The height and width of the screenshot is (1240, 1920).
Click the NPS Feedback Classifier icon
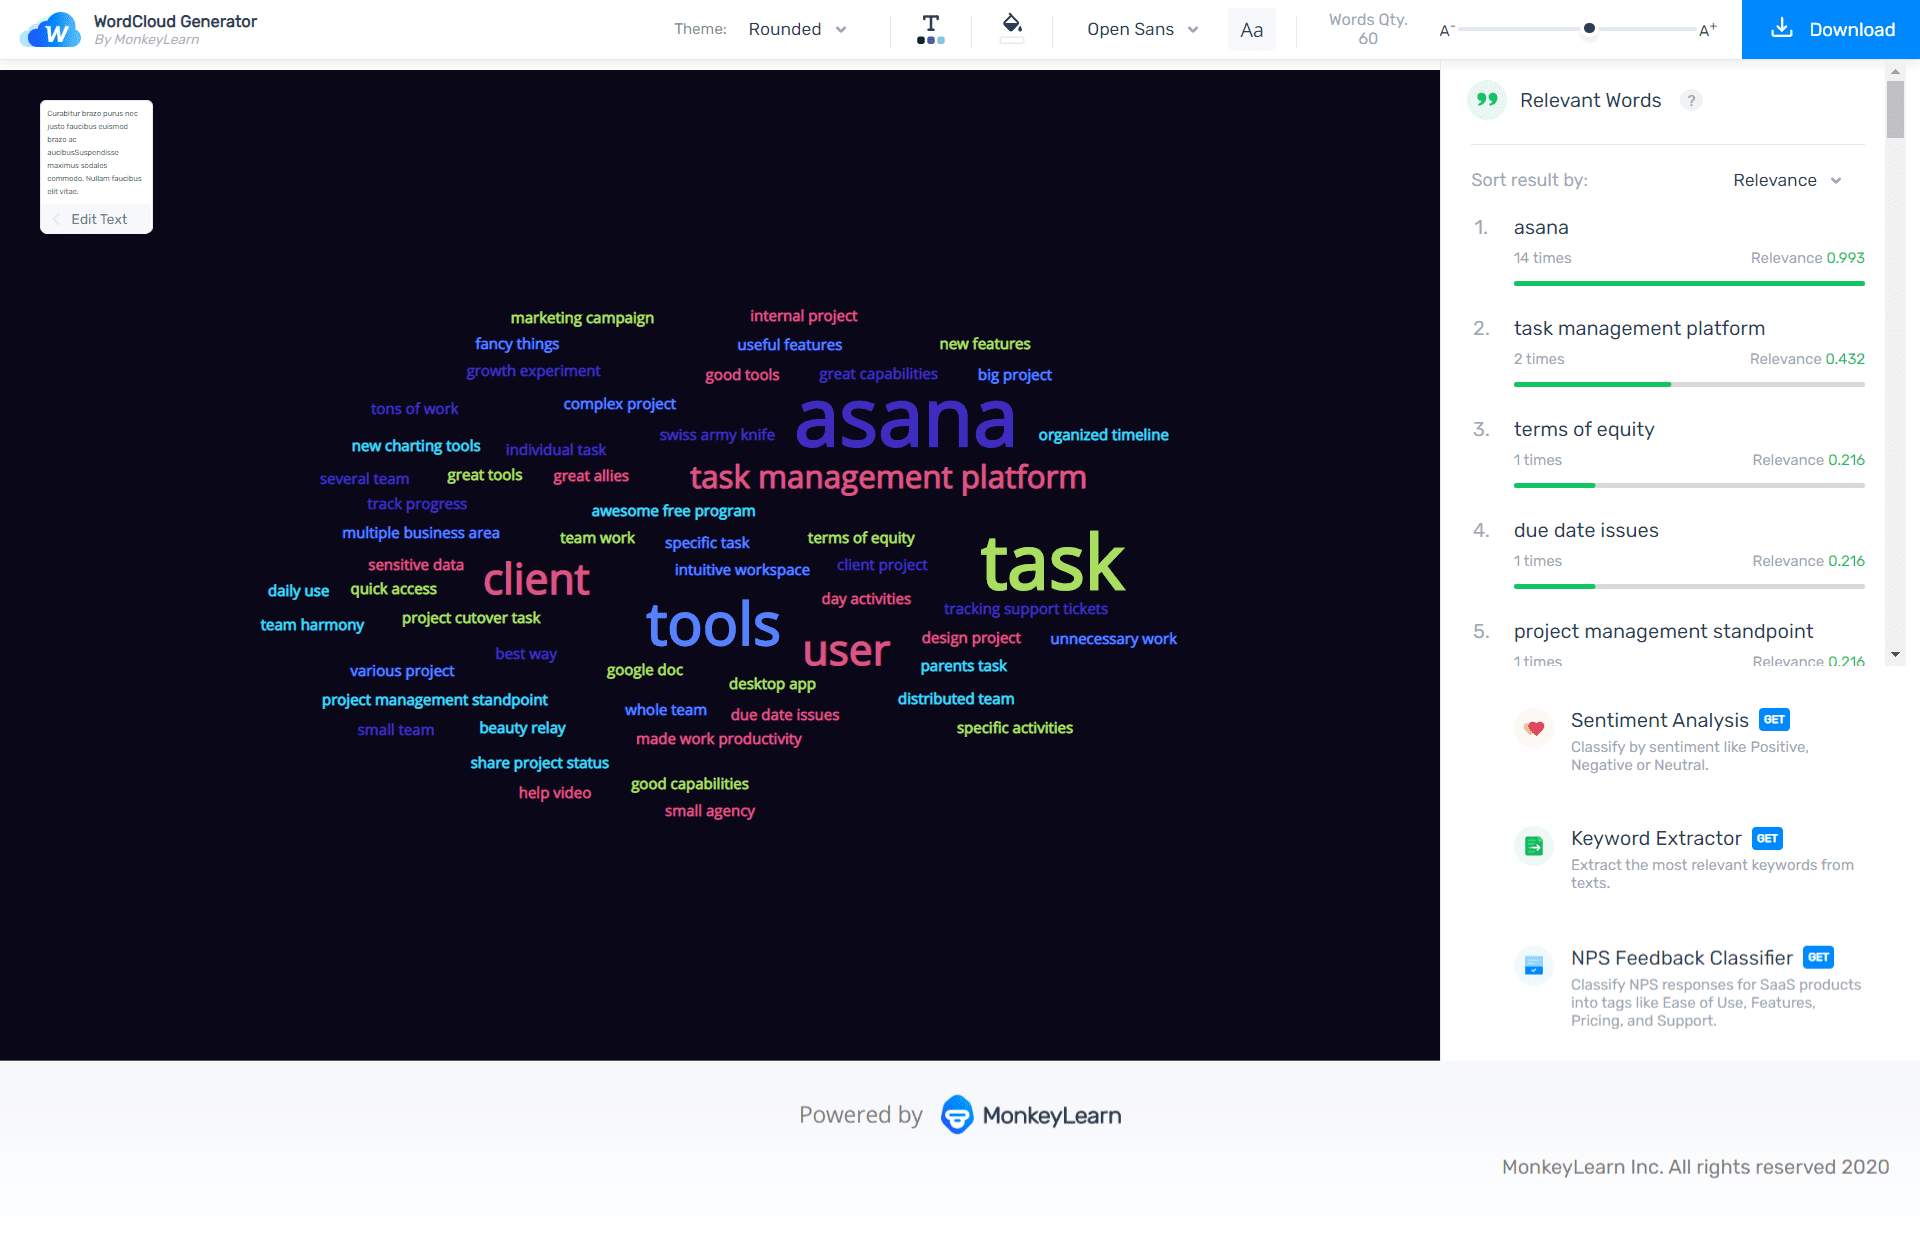(1534, 966)
